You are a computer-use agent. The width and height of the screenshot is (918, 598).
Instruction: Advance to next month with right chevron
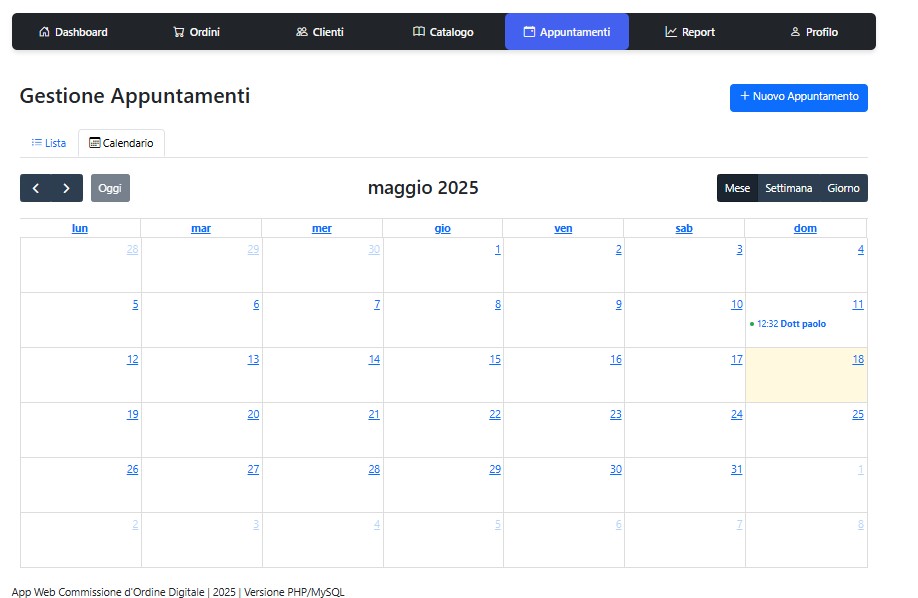(67, 188)
